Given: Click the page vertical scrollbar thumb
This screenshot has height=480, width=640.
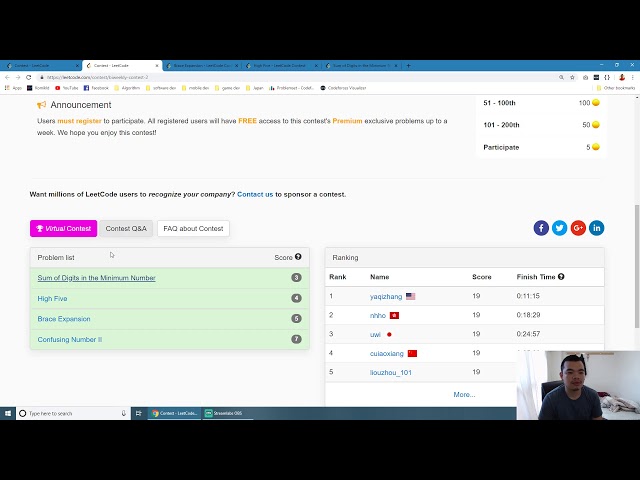Looking at the screenshot, I should point(637,266).
